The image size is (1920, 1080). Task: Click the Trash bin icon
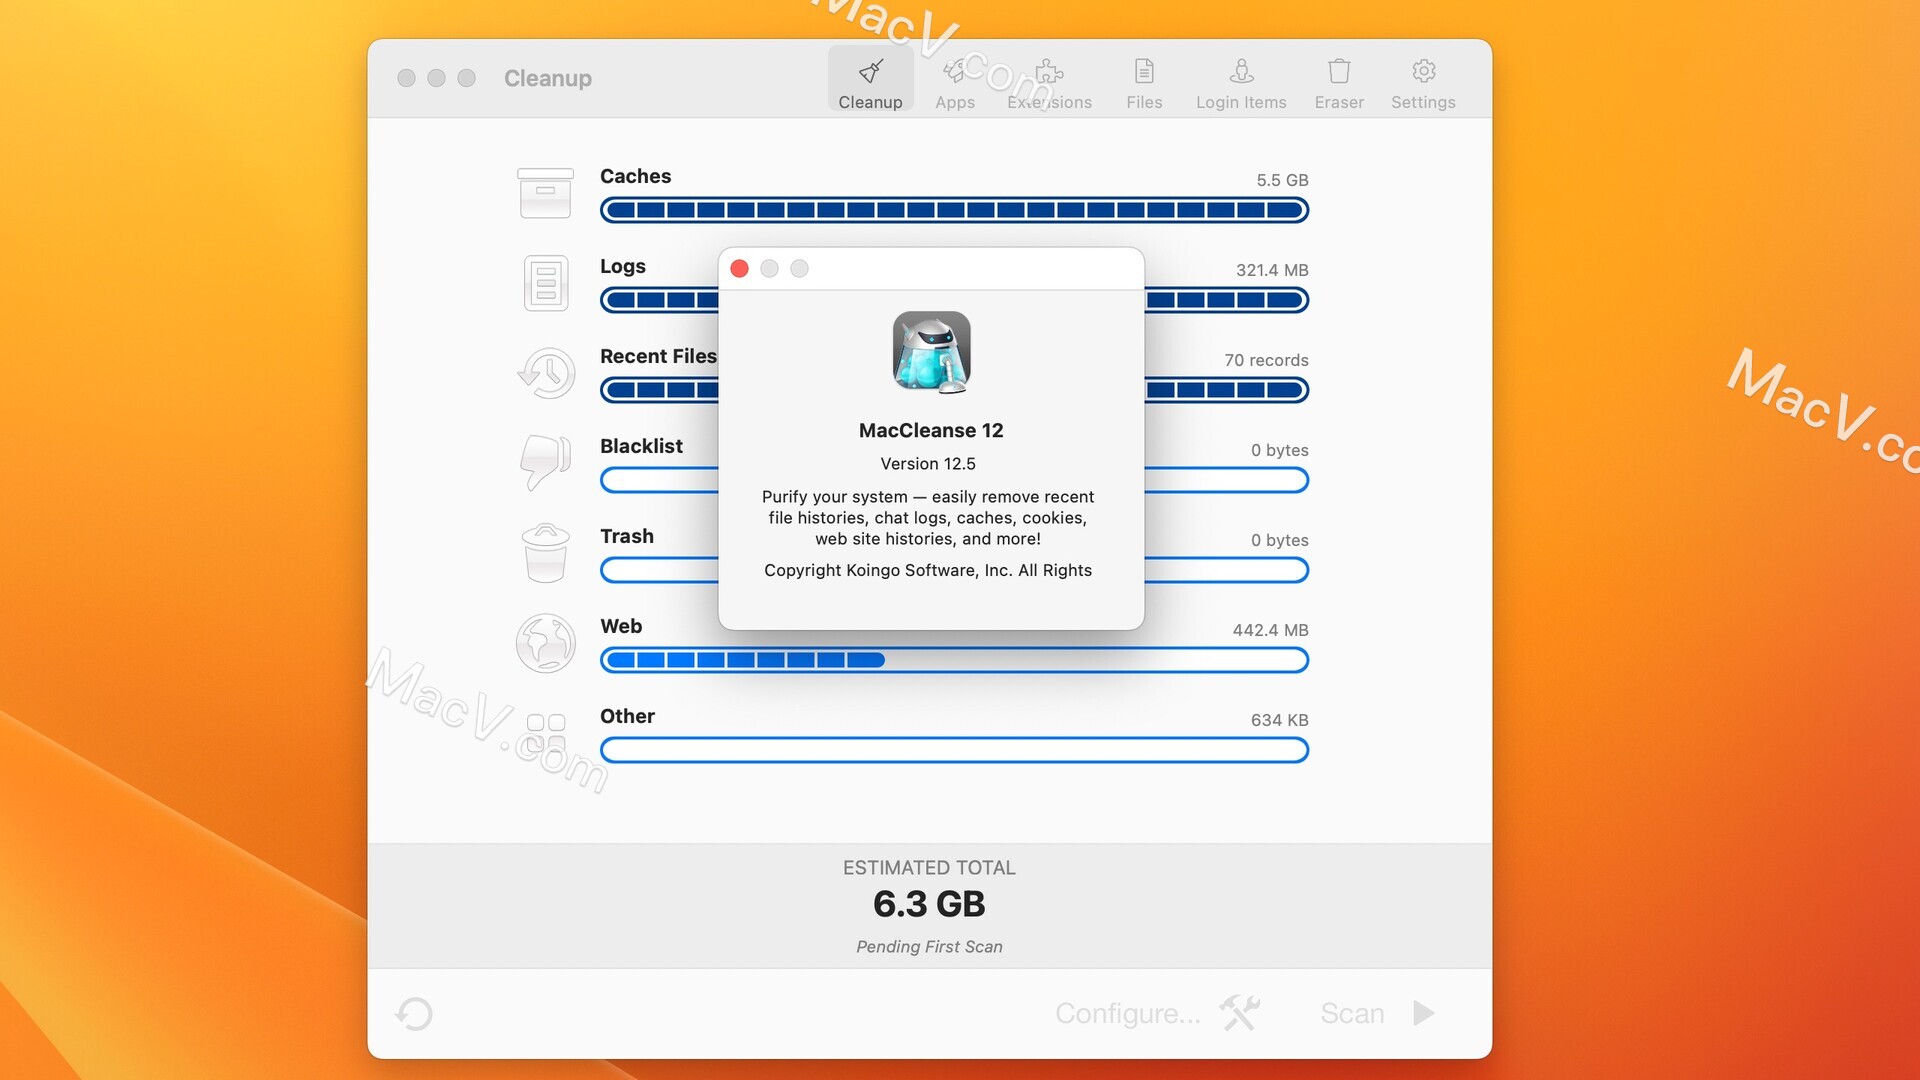[546, 553]
